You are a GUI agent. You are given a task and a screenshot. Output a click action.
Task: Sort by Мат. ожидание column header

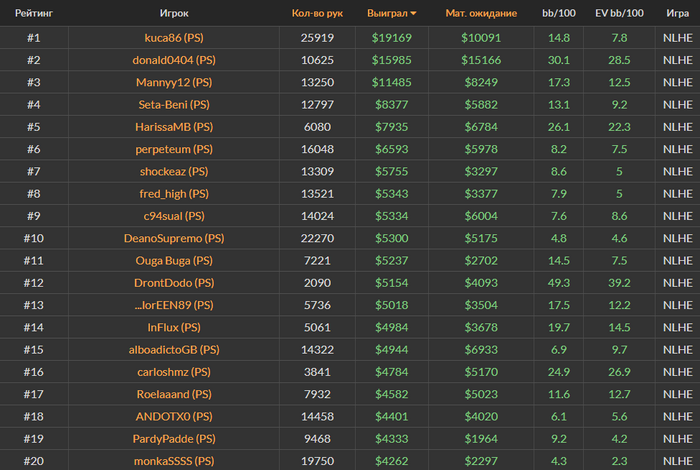pos(481,13)
